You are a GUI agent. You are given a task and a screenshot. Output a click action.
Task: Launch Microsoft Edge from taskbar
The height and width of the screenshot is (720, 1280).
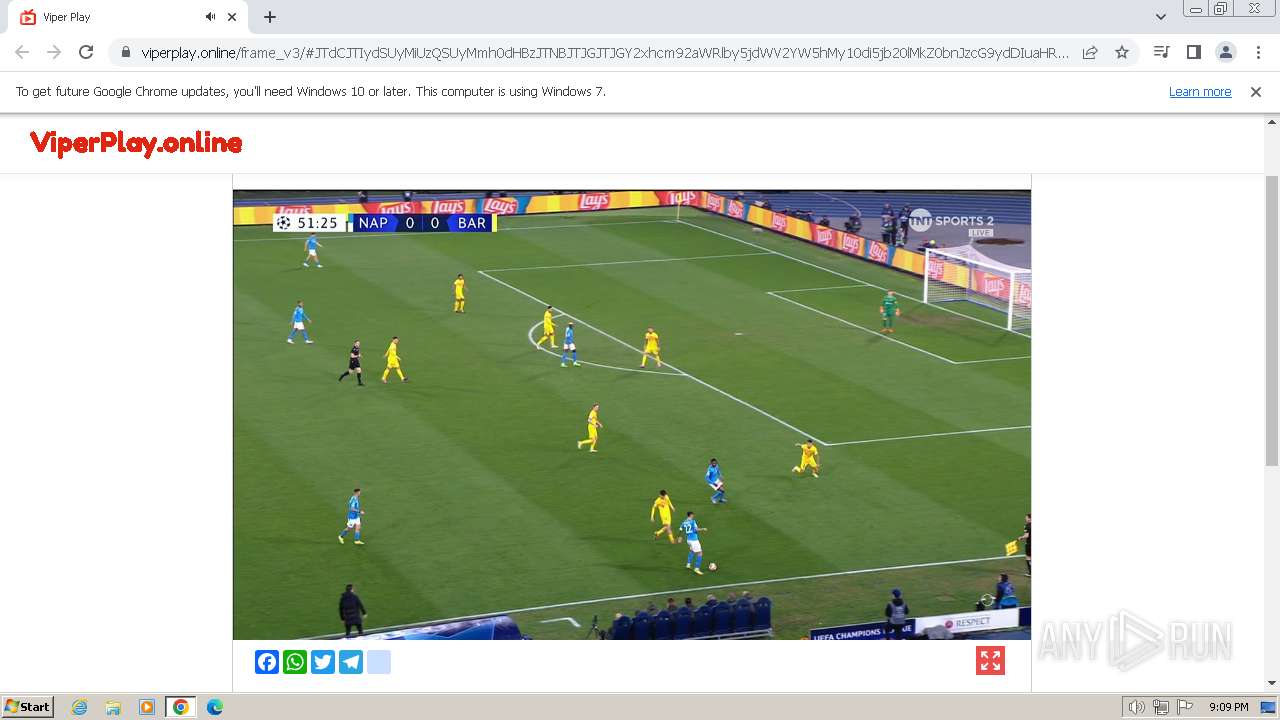(214, 707)
